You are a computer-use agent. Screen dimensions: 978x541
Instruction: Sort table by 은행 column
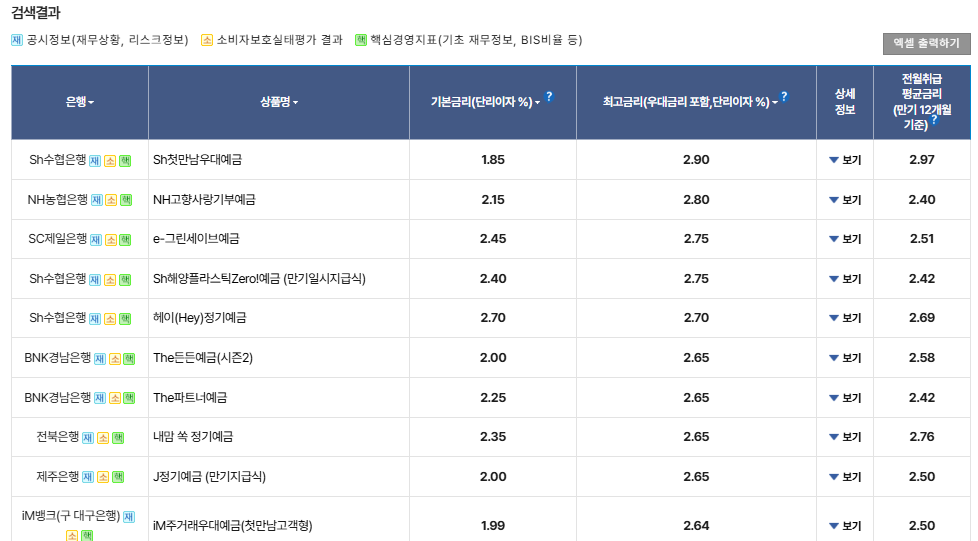(x=80, y=102)
